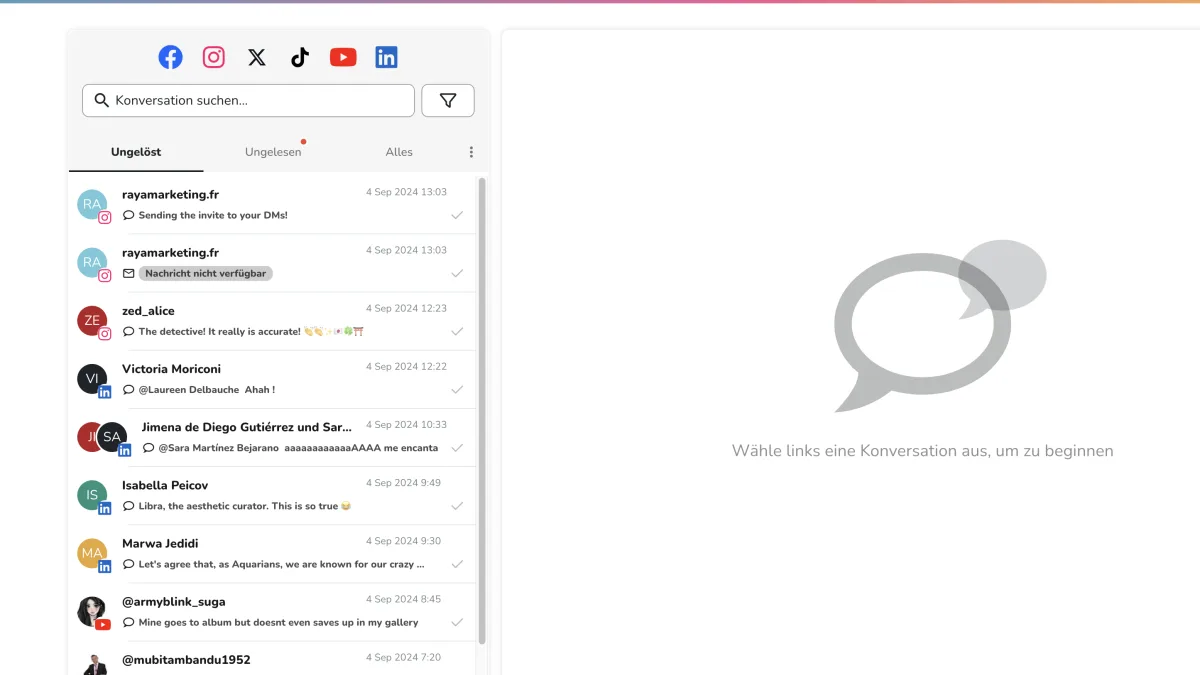
Task: Mark Victoria Moriconi conversation as resolved
Action: point(457,389)
